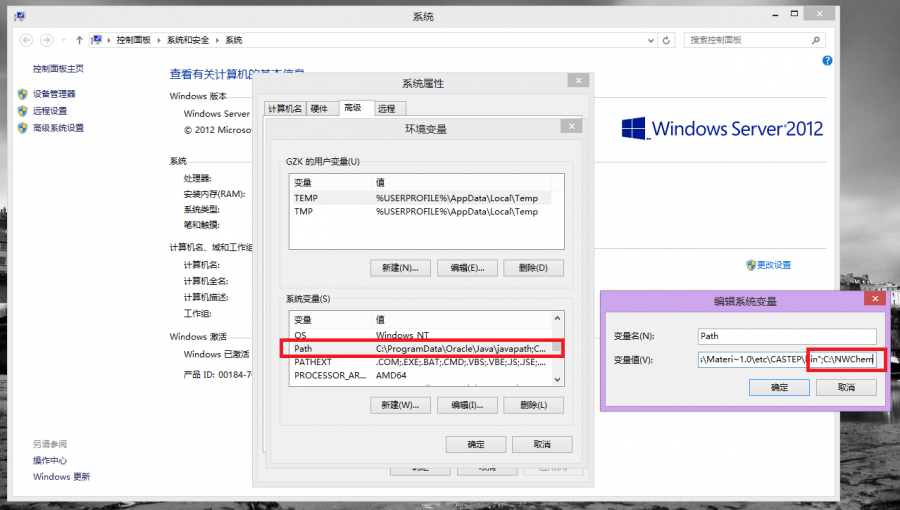Screen dimensions: 900x510
Task: Click shield icon beside 高级系统设置
Action: (23, 128)
